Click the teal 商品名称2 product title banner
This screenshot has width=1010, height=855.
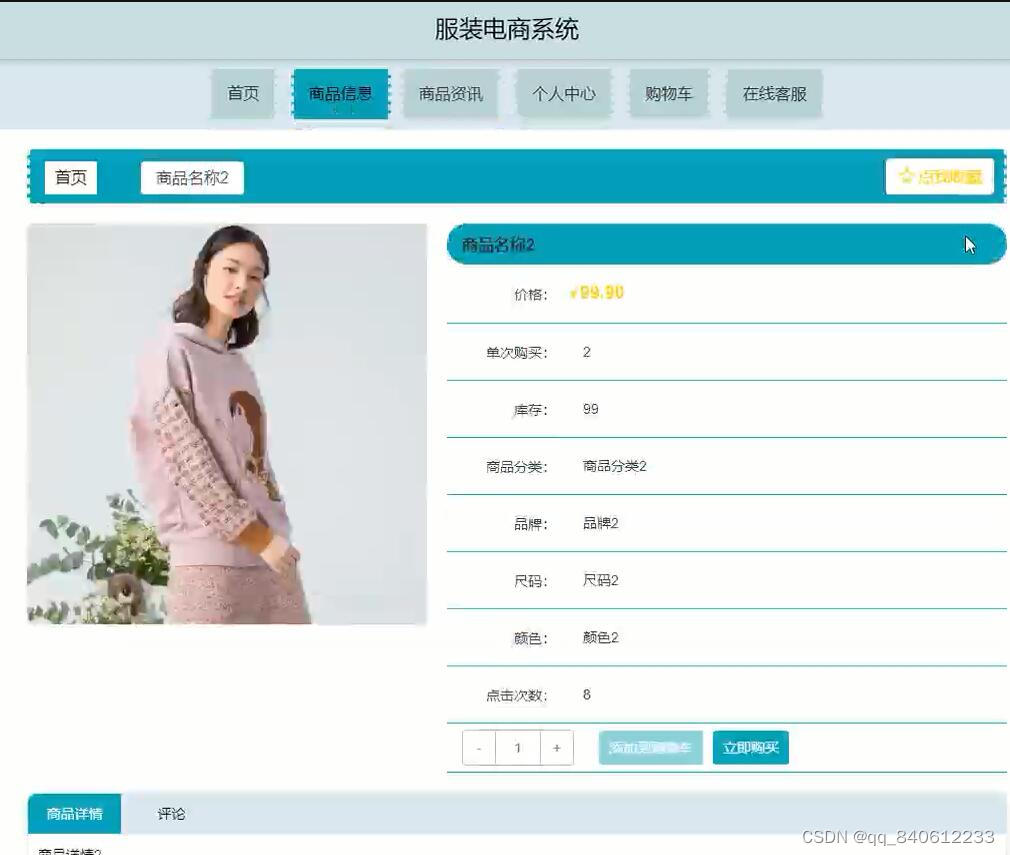click(x=725, y=244)
